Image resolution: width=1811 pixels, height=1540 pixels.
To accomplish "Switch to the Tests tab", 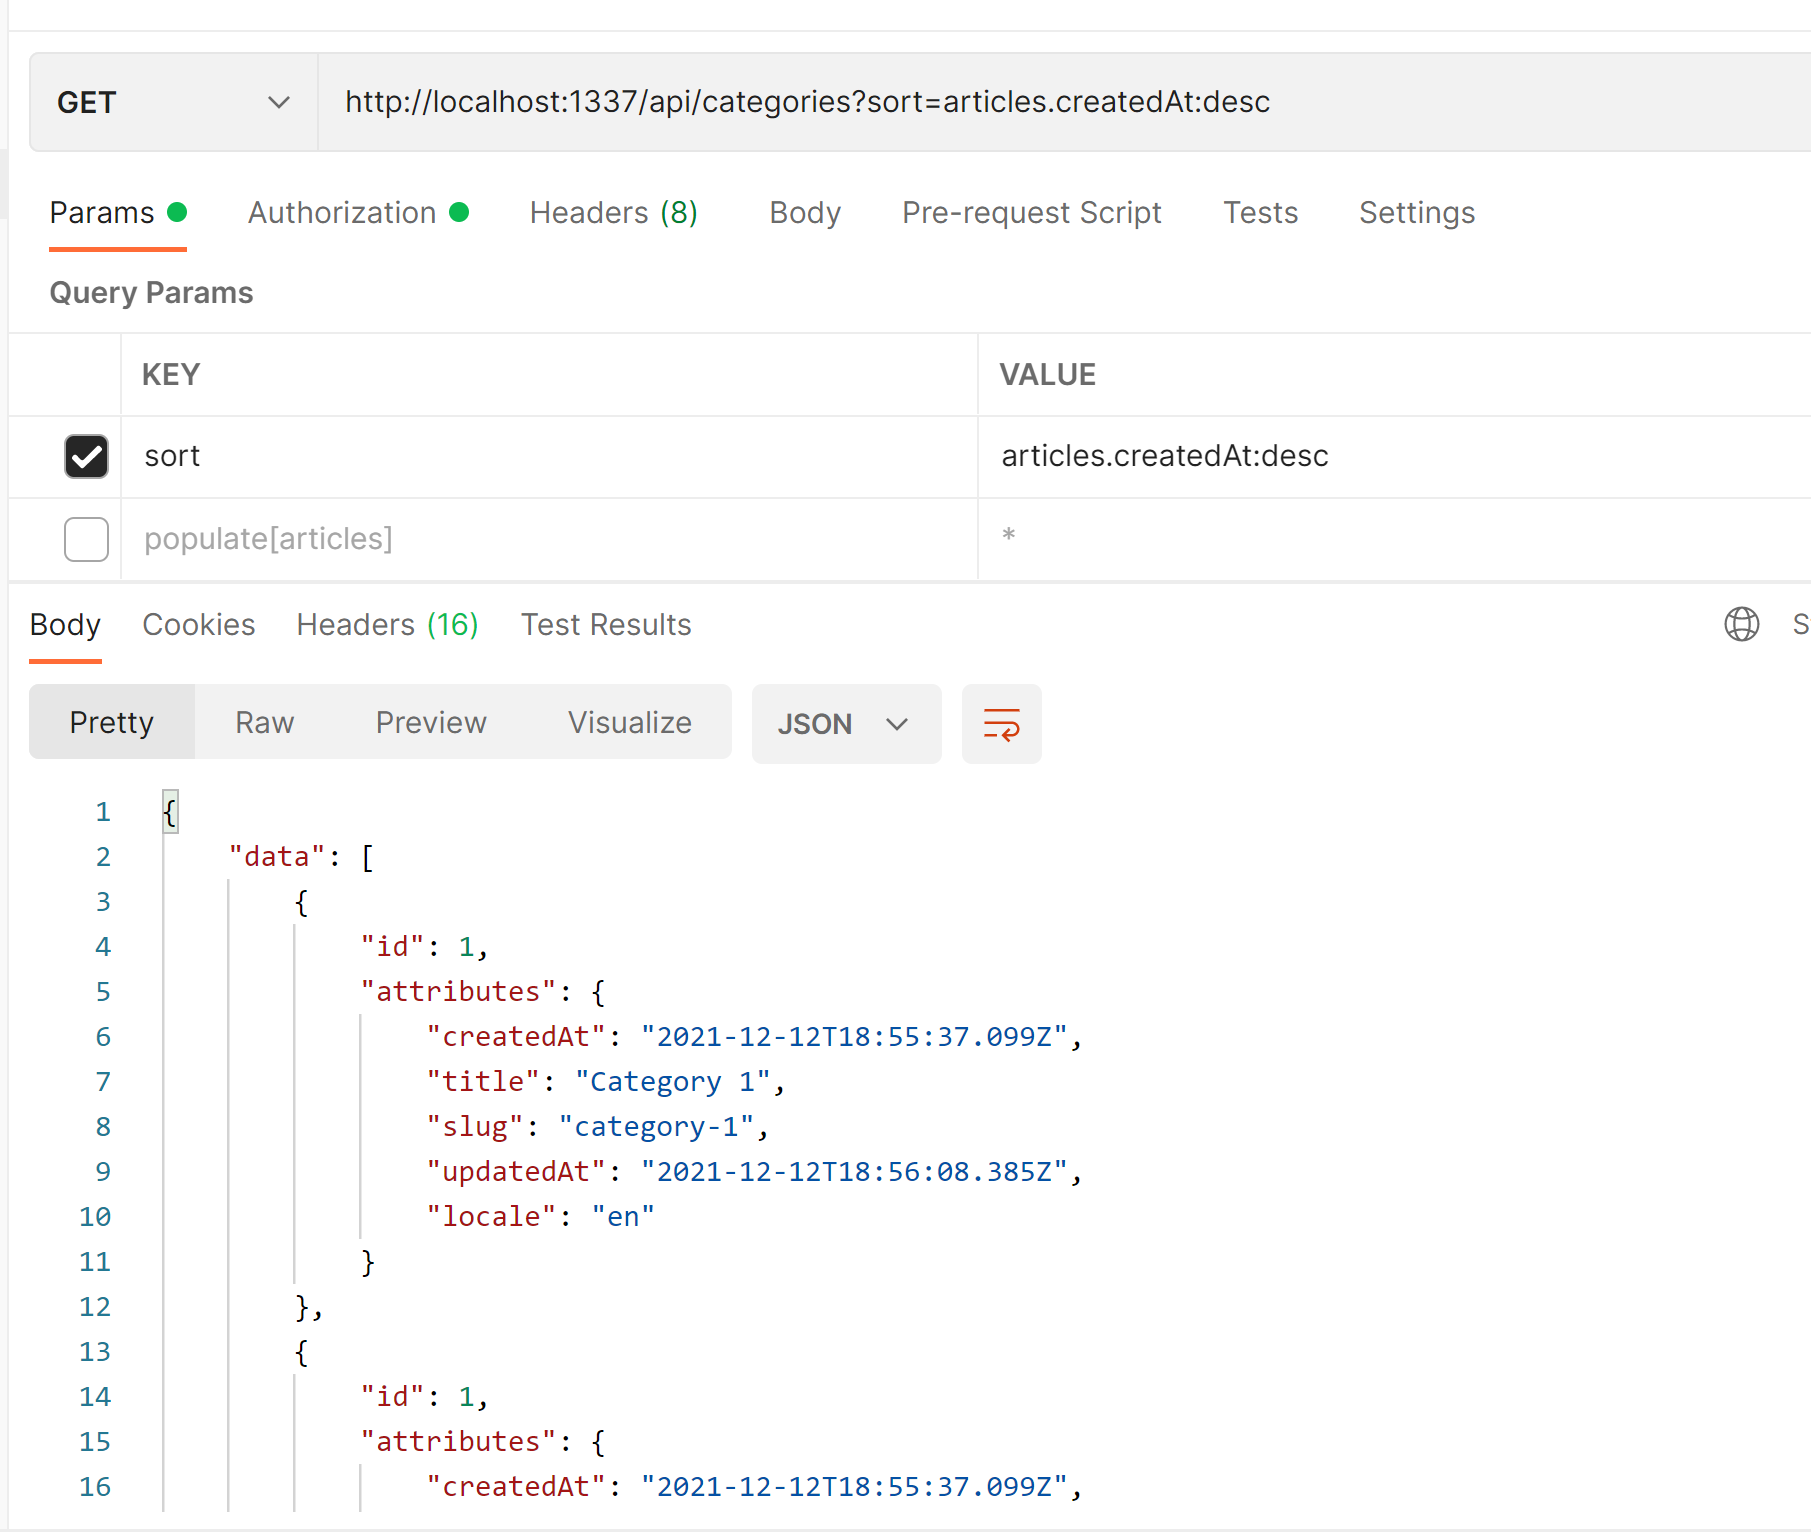I will (x=1260, y=212).
